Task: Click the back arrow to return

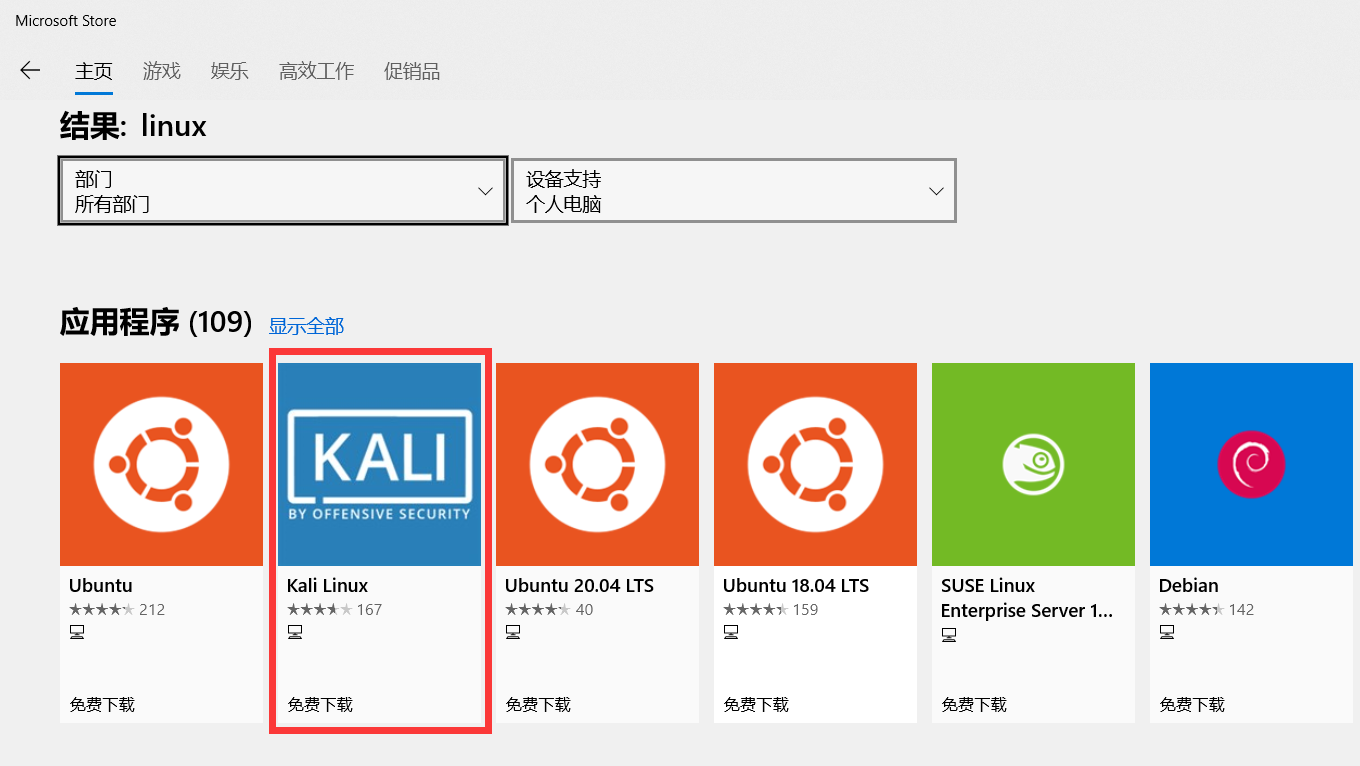Action: coord(30,70)
